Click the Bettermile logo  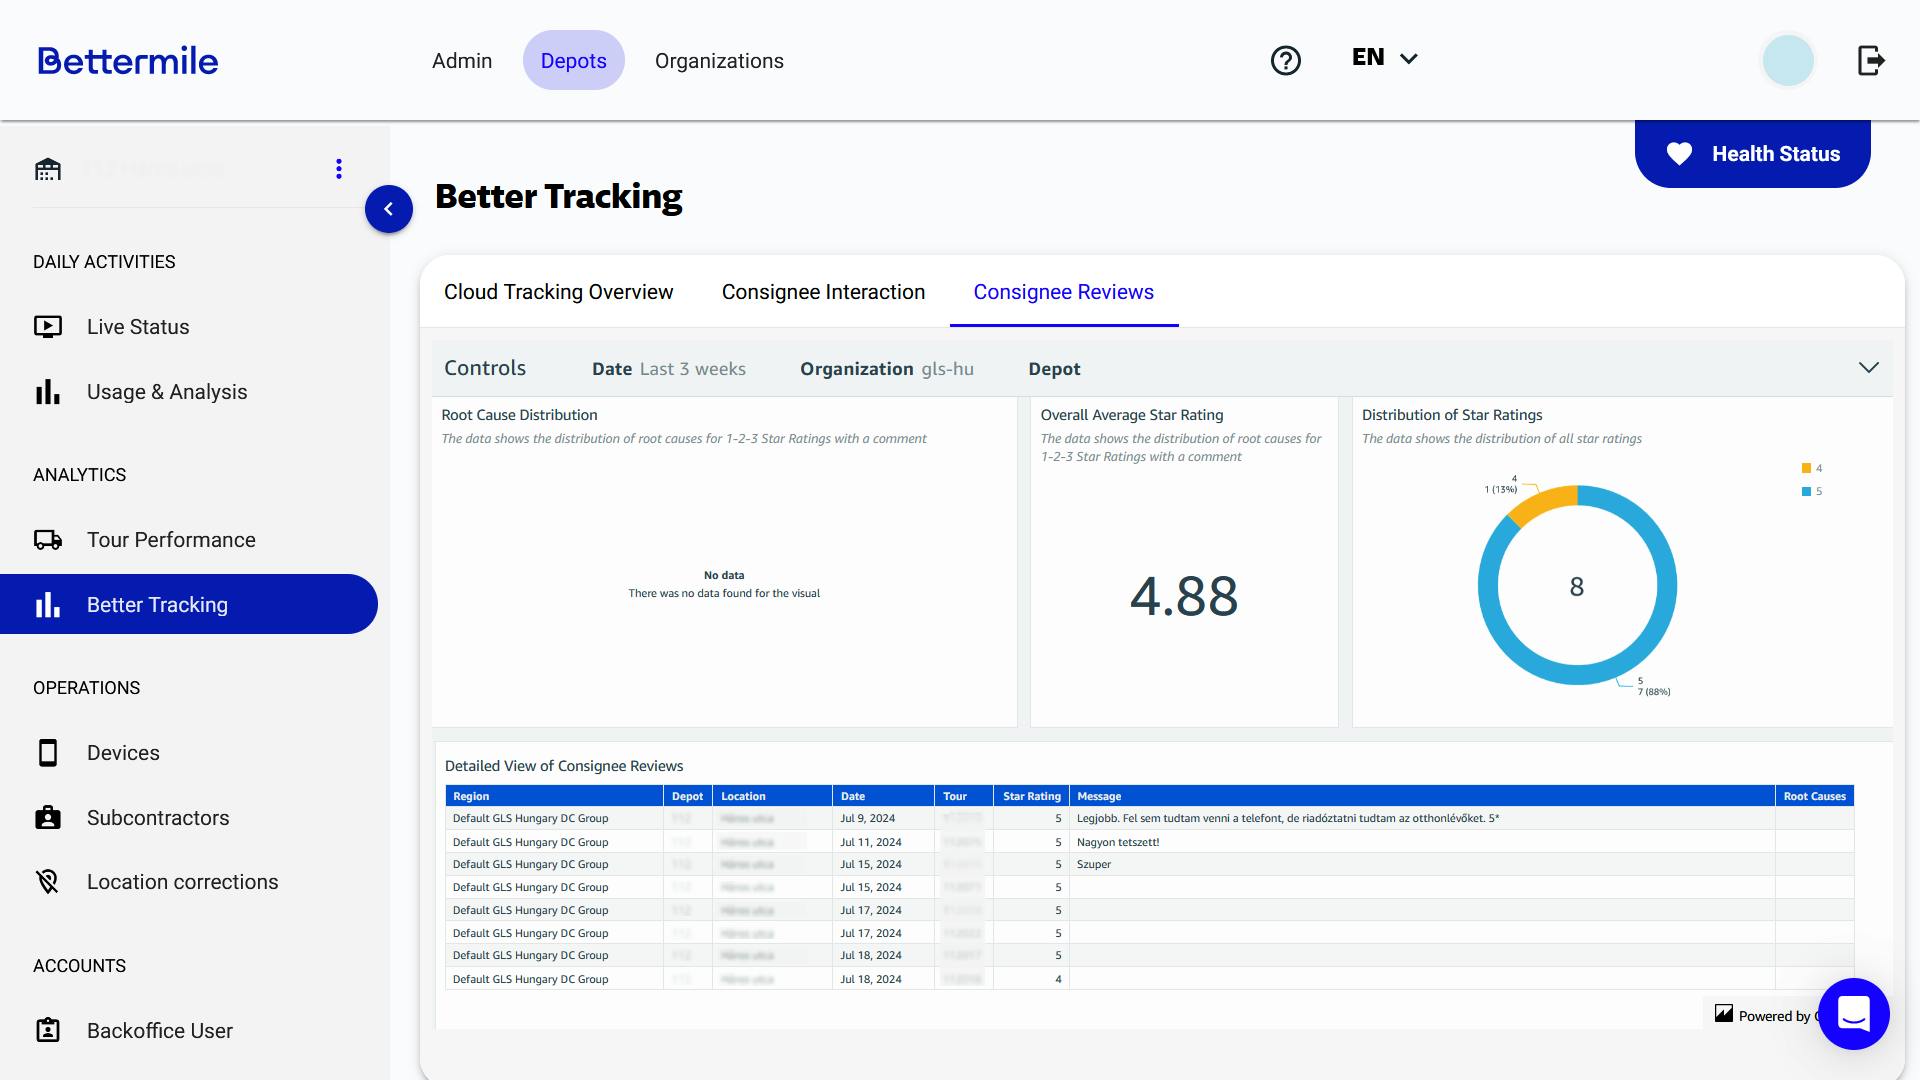128,61
